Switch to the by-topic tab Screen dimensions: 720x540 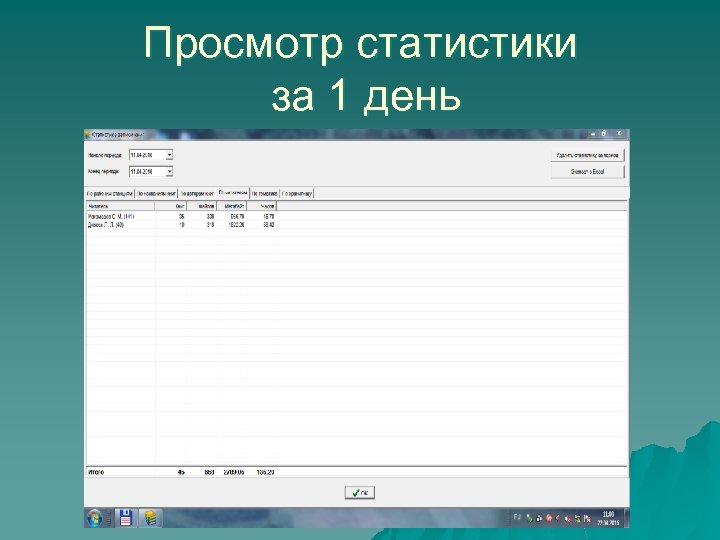coord(264,194)
